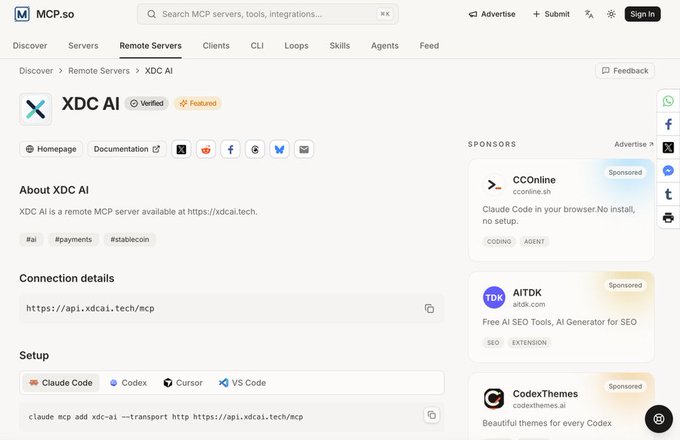Viewport: 680px width, 440px height.
Task: Open the language switcher icon
Action: coord(589,14)
